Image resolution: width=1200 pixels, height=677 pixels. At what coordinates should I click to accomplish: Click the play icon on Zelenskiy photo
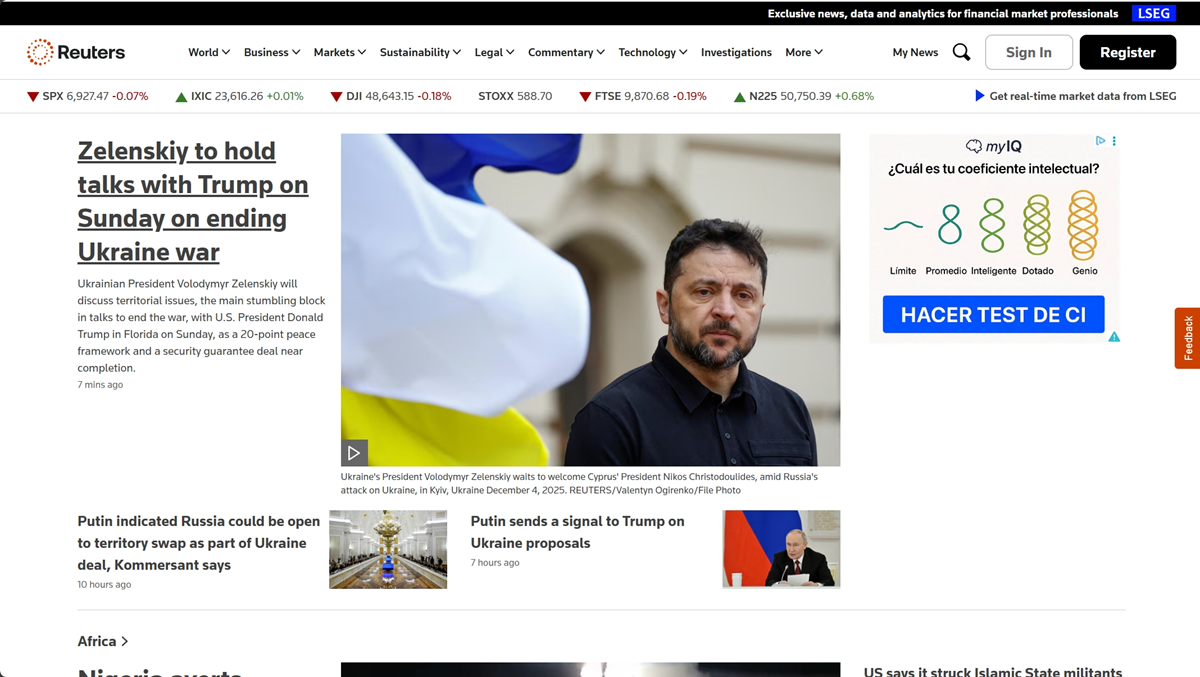pyautogui.click(x=354, y=453)
